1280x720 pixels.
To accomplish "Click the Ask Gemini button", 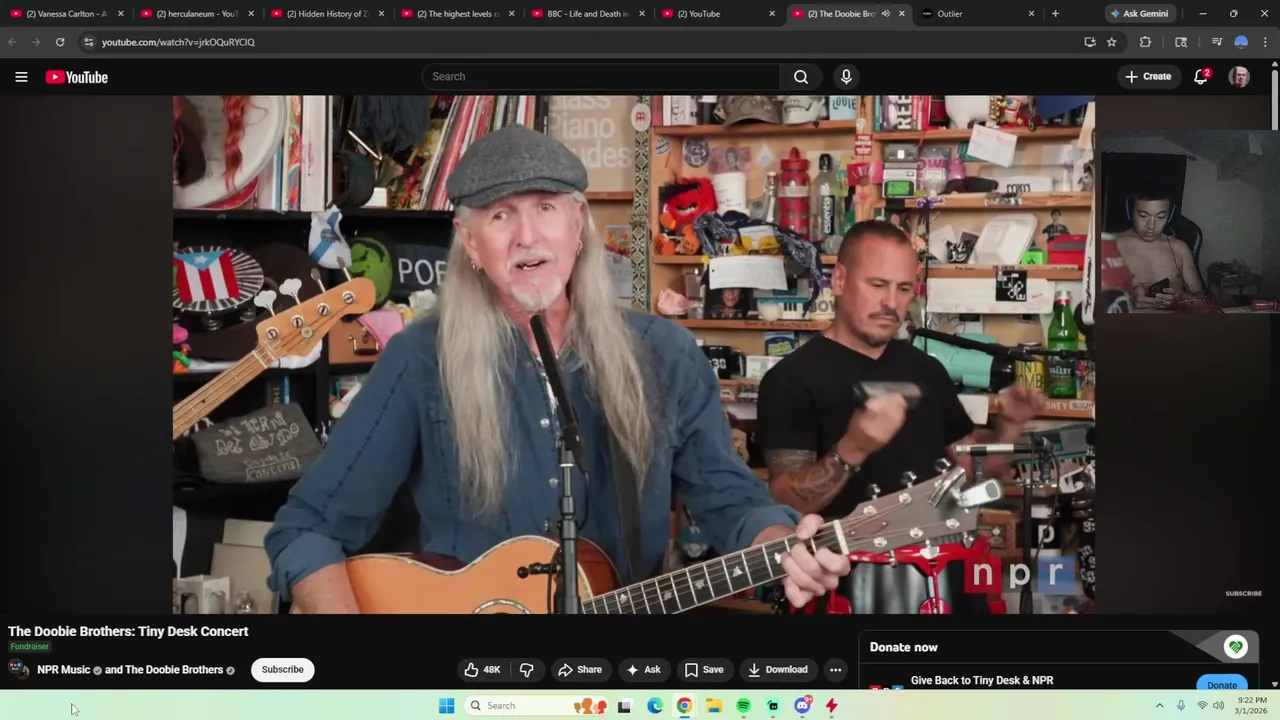I will point(1138,14).
